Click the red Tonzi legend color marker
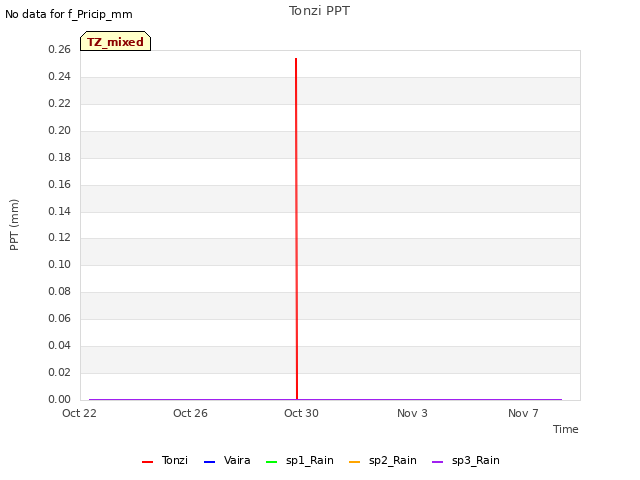The image size is (640, 480). click(147, 462)
